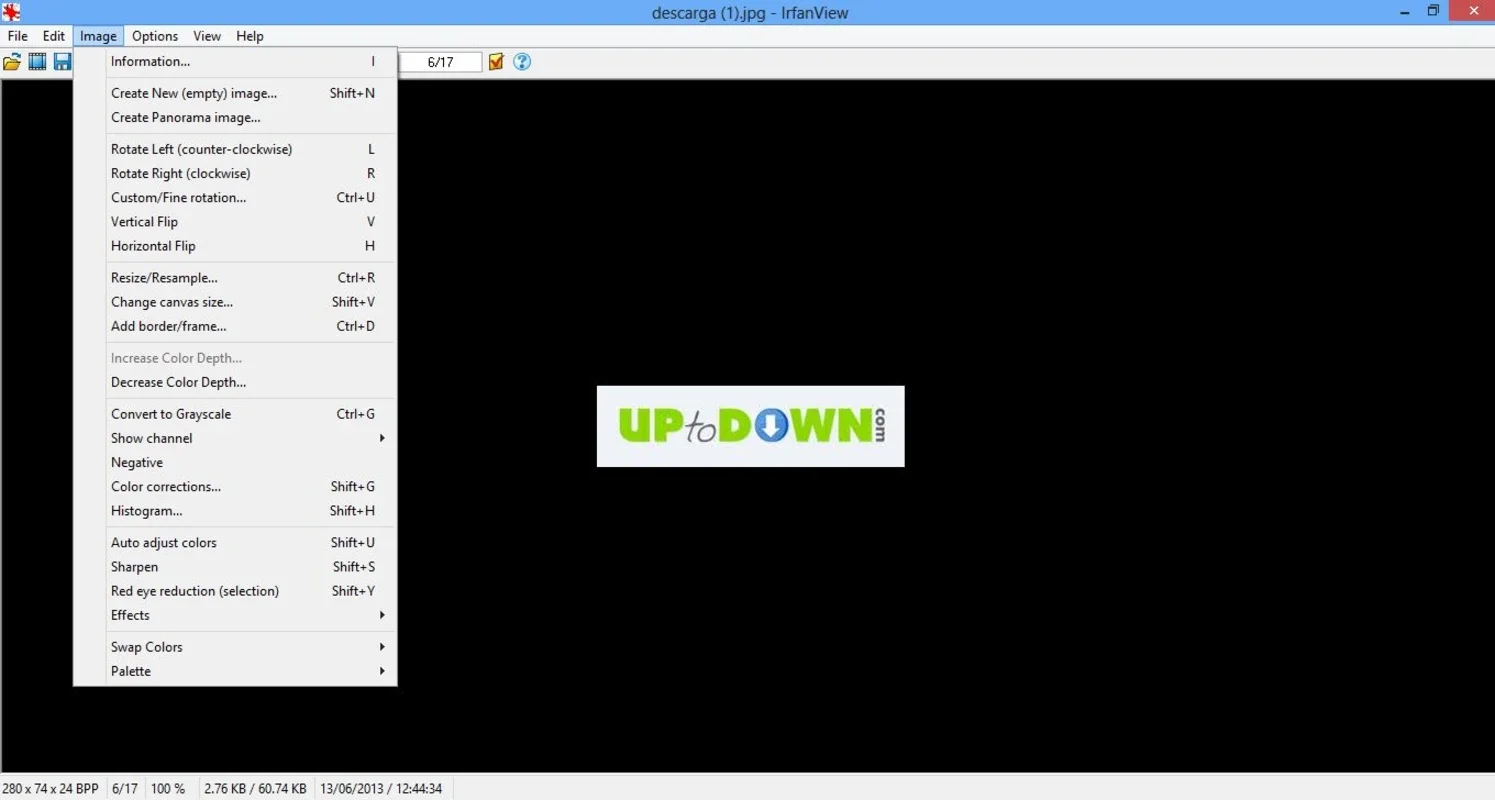Select Change canvas size...
Screen dimensions: 1495x800
click(x=235, y=301)
